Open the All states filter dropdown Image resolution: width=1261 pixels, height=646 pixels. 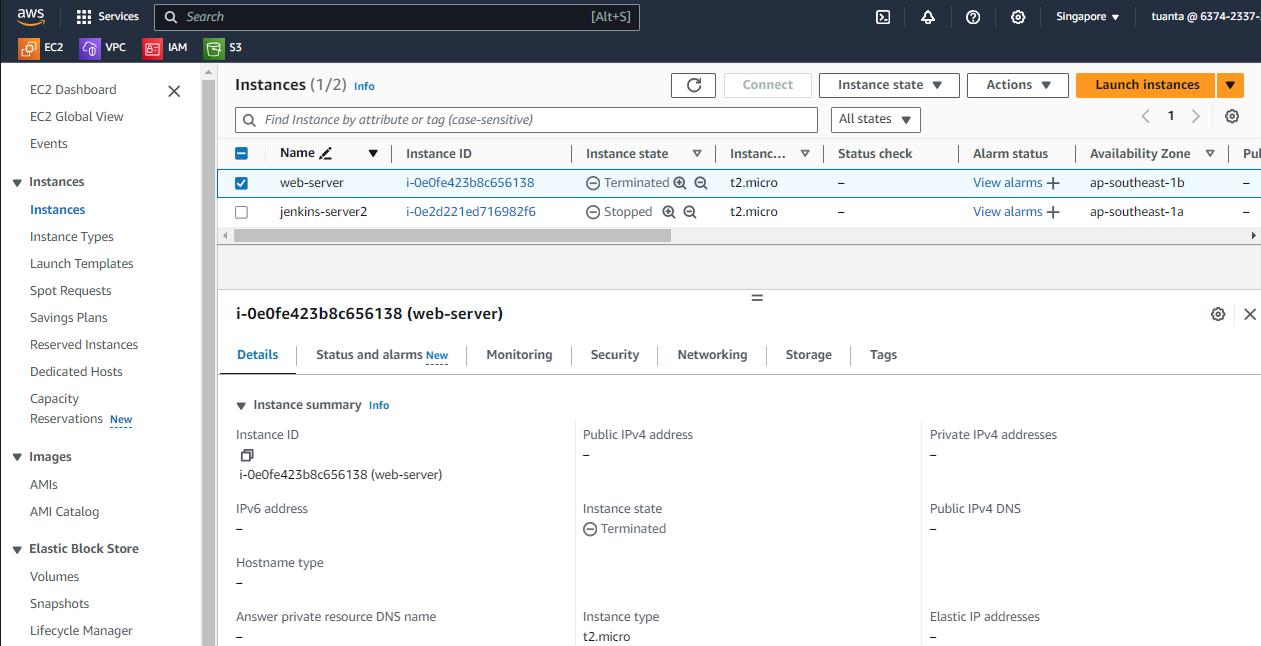coord(876,119)
